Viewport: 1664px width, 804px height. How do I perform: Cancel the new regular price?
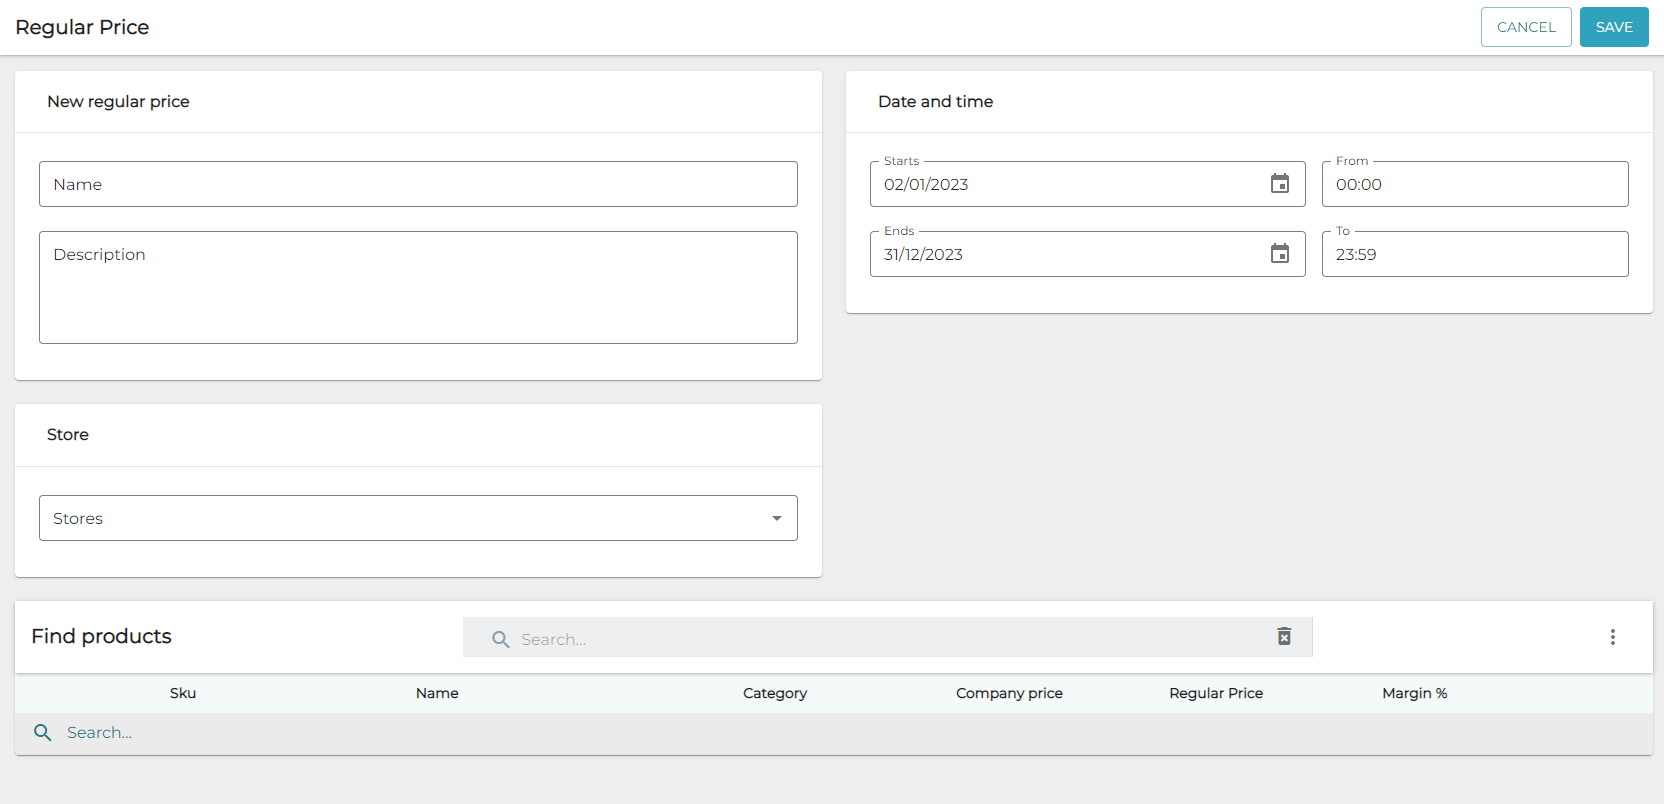pos(1525,27)
